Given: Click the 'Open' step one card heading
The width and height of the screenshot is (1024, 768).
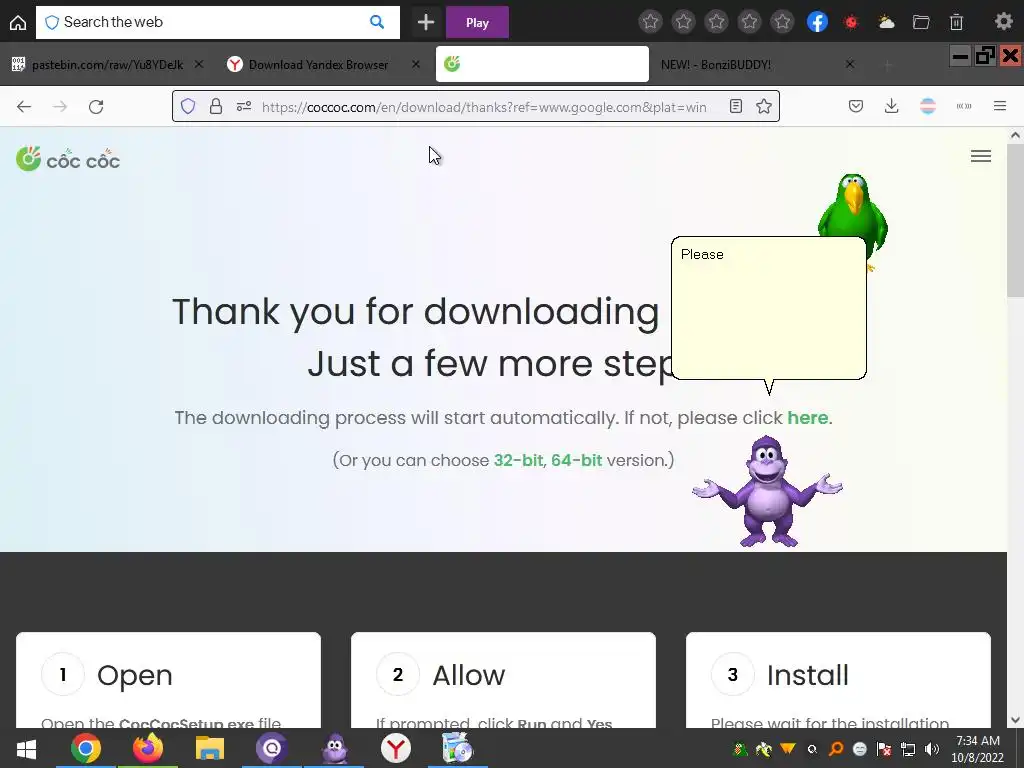Looking at the screenshot, I should click(135, 675).
